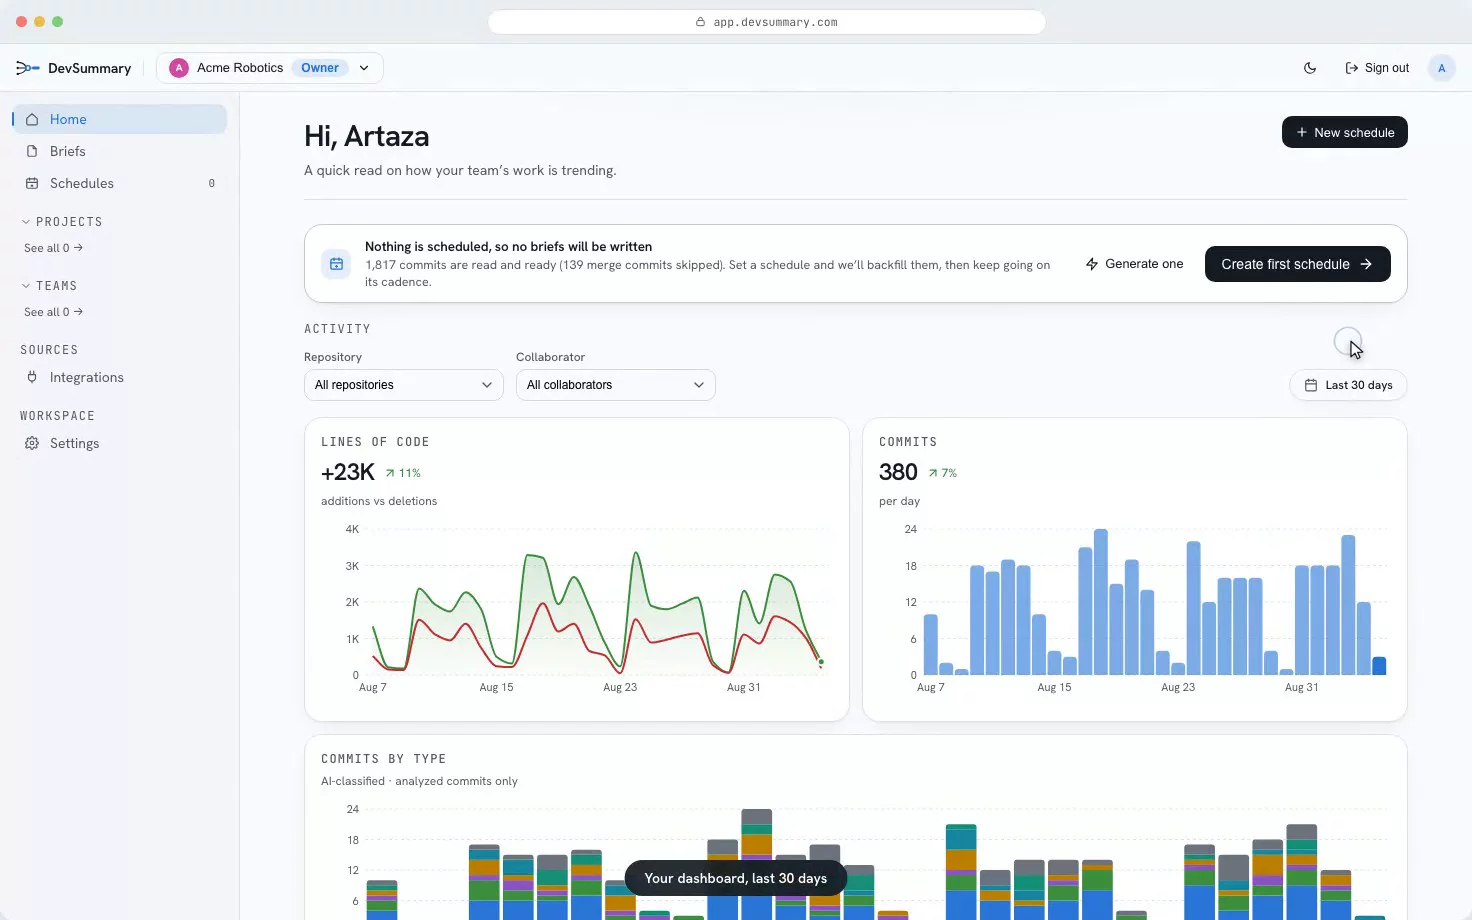Click the Briefs document icon
1472x920 pixels.
32,151
